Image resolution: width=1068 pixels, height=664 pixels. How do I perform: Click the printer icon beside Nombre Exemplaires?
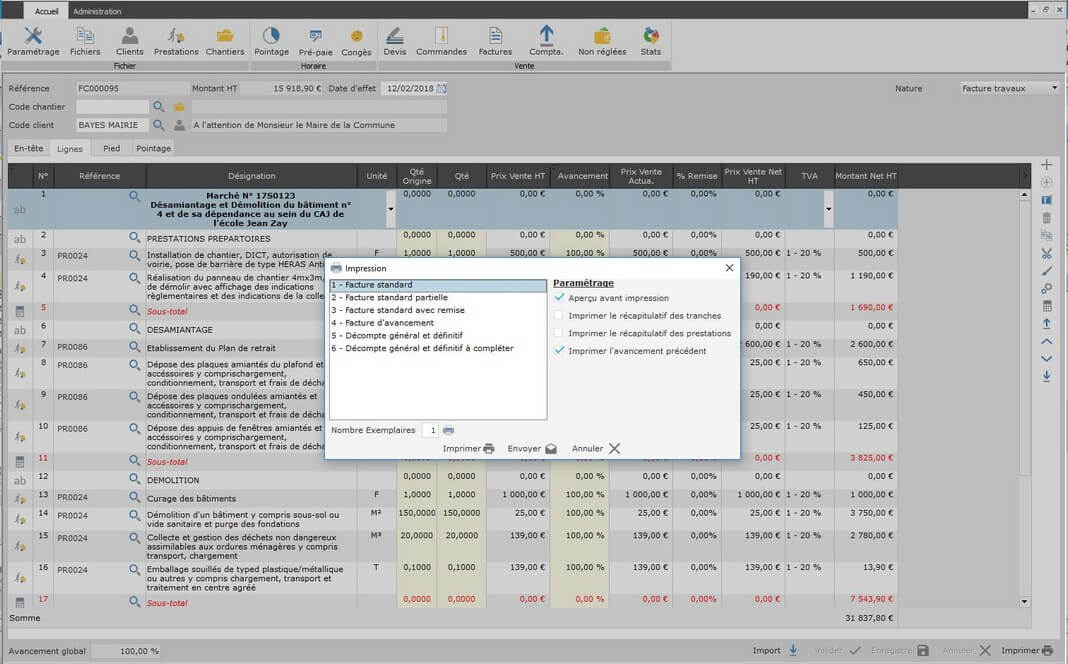(448, 430)
